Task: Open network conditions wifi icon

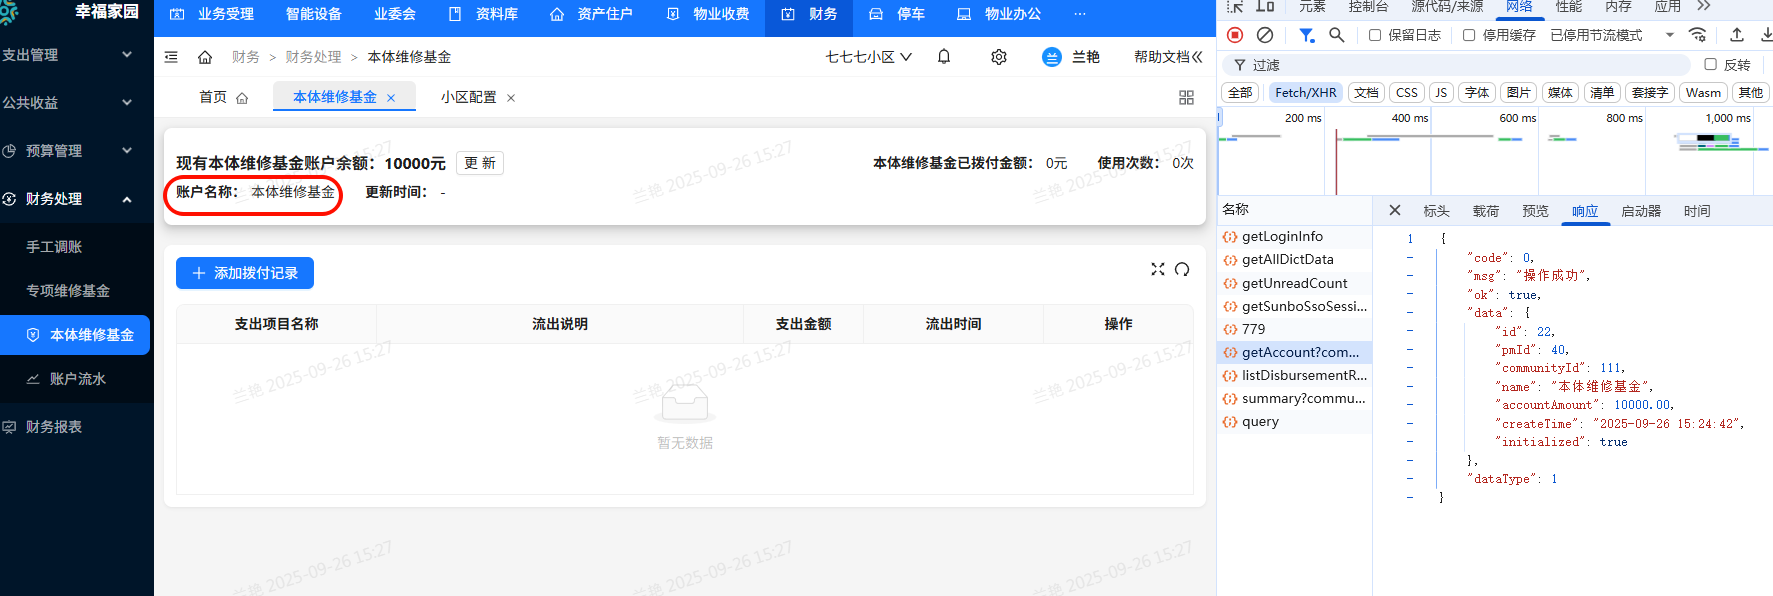Action: 1697,35
